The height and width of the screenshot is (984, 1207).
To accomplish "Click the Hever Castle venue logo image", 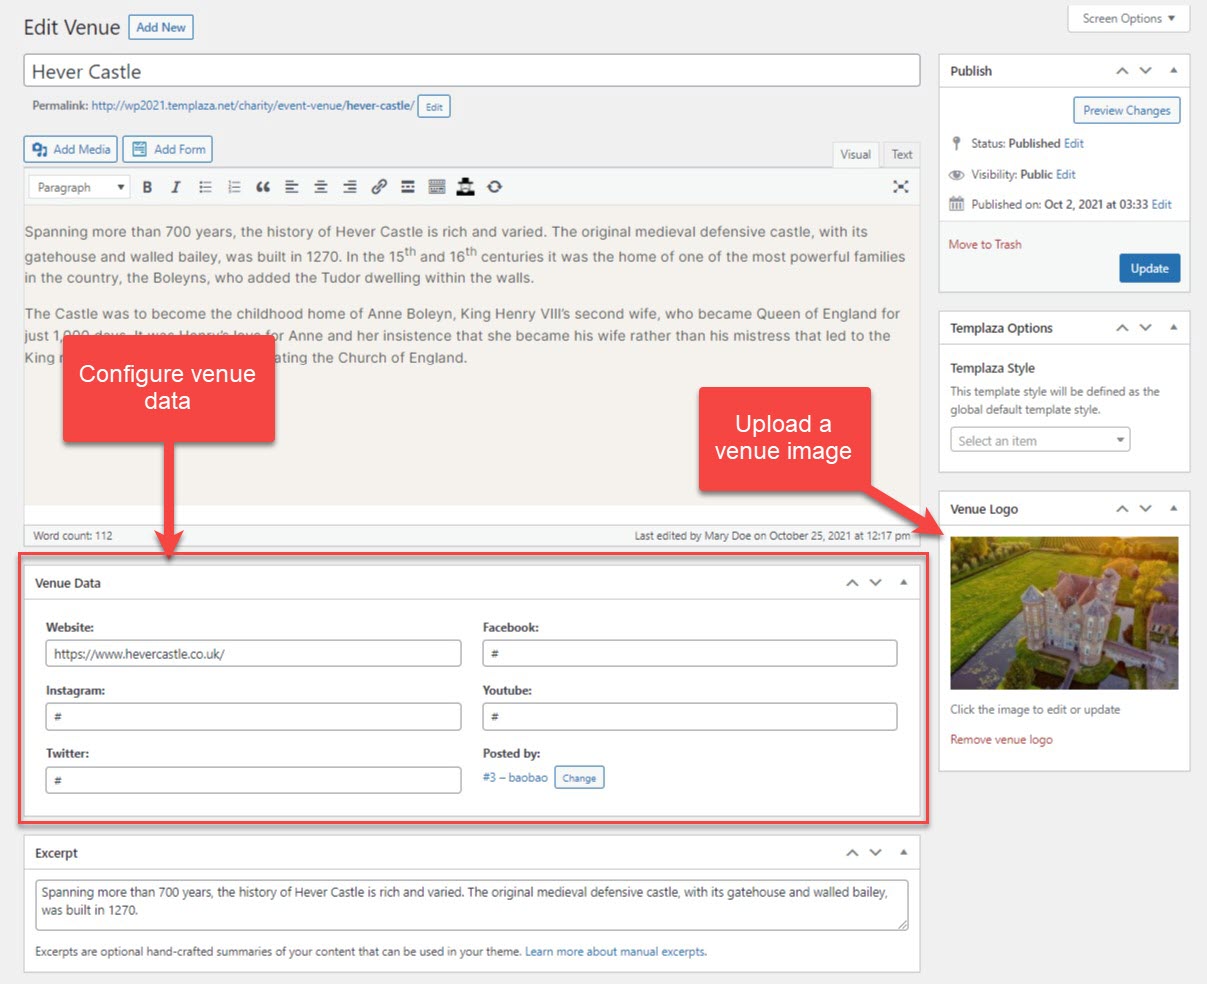I will [1064, 613].
